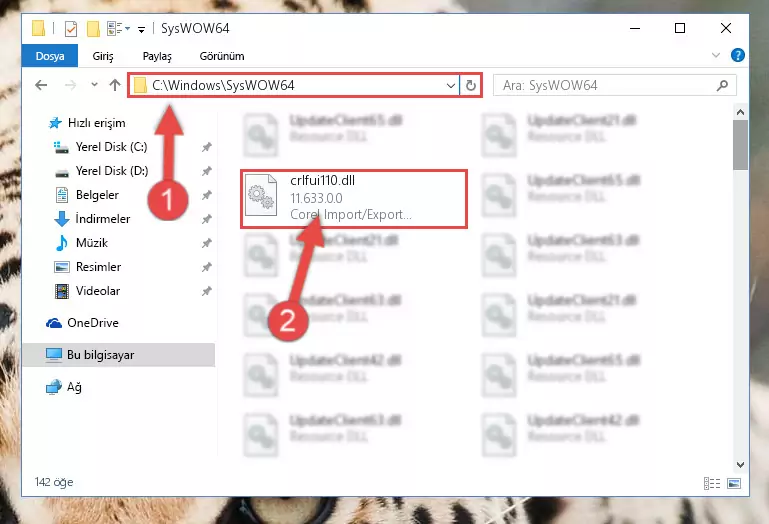
Task: Open recent locations dropdown arrow
Action: (x=94, y=85)
